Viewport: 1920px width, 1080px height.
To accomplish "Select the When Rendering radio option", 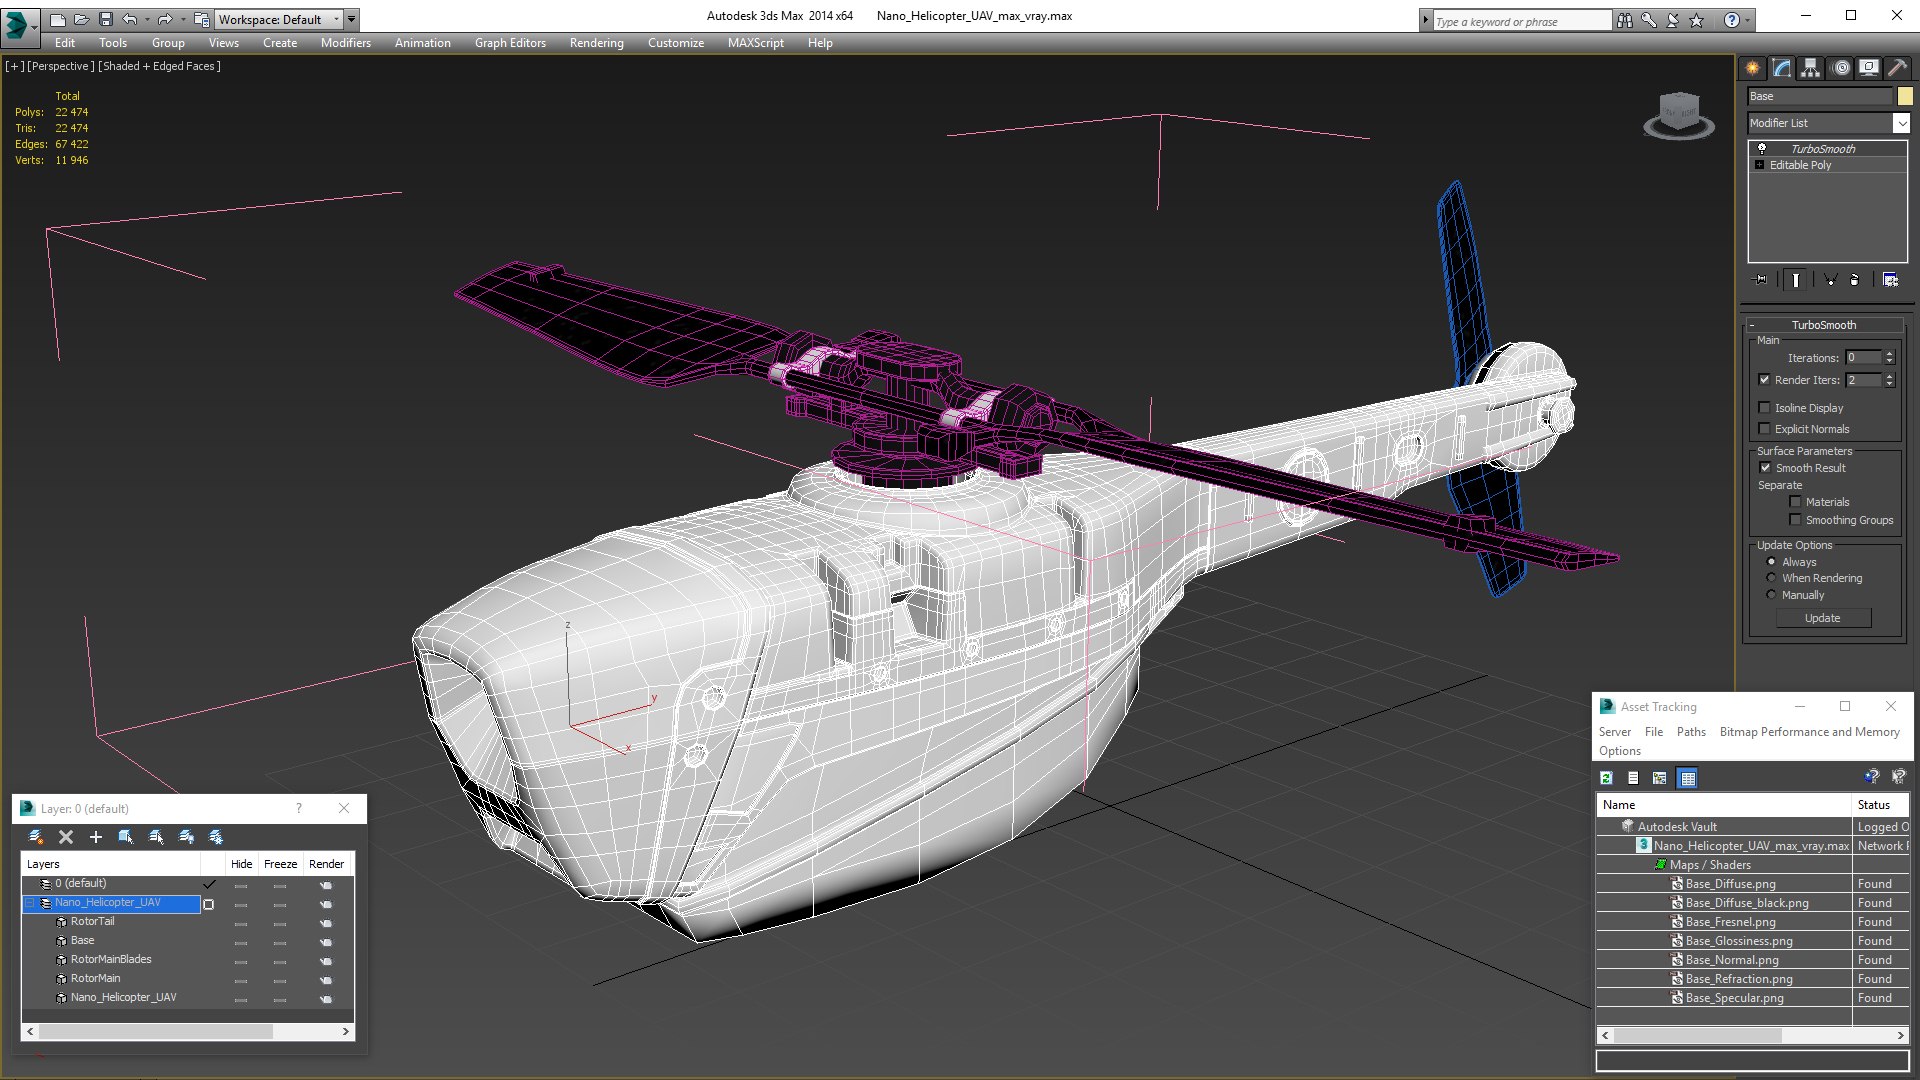I will (1771, 578).
